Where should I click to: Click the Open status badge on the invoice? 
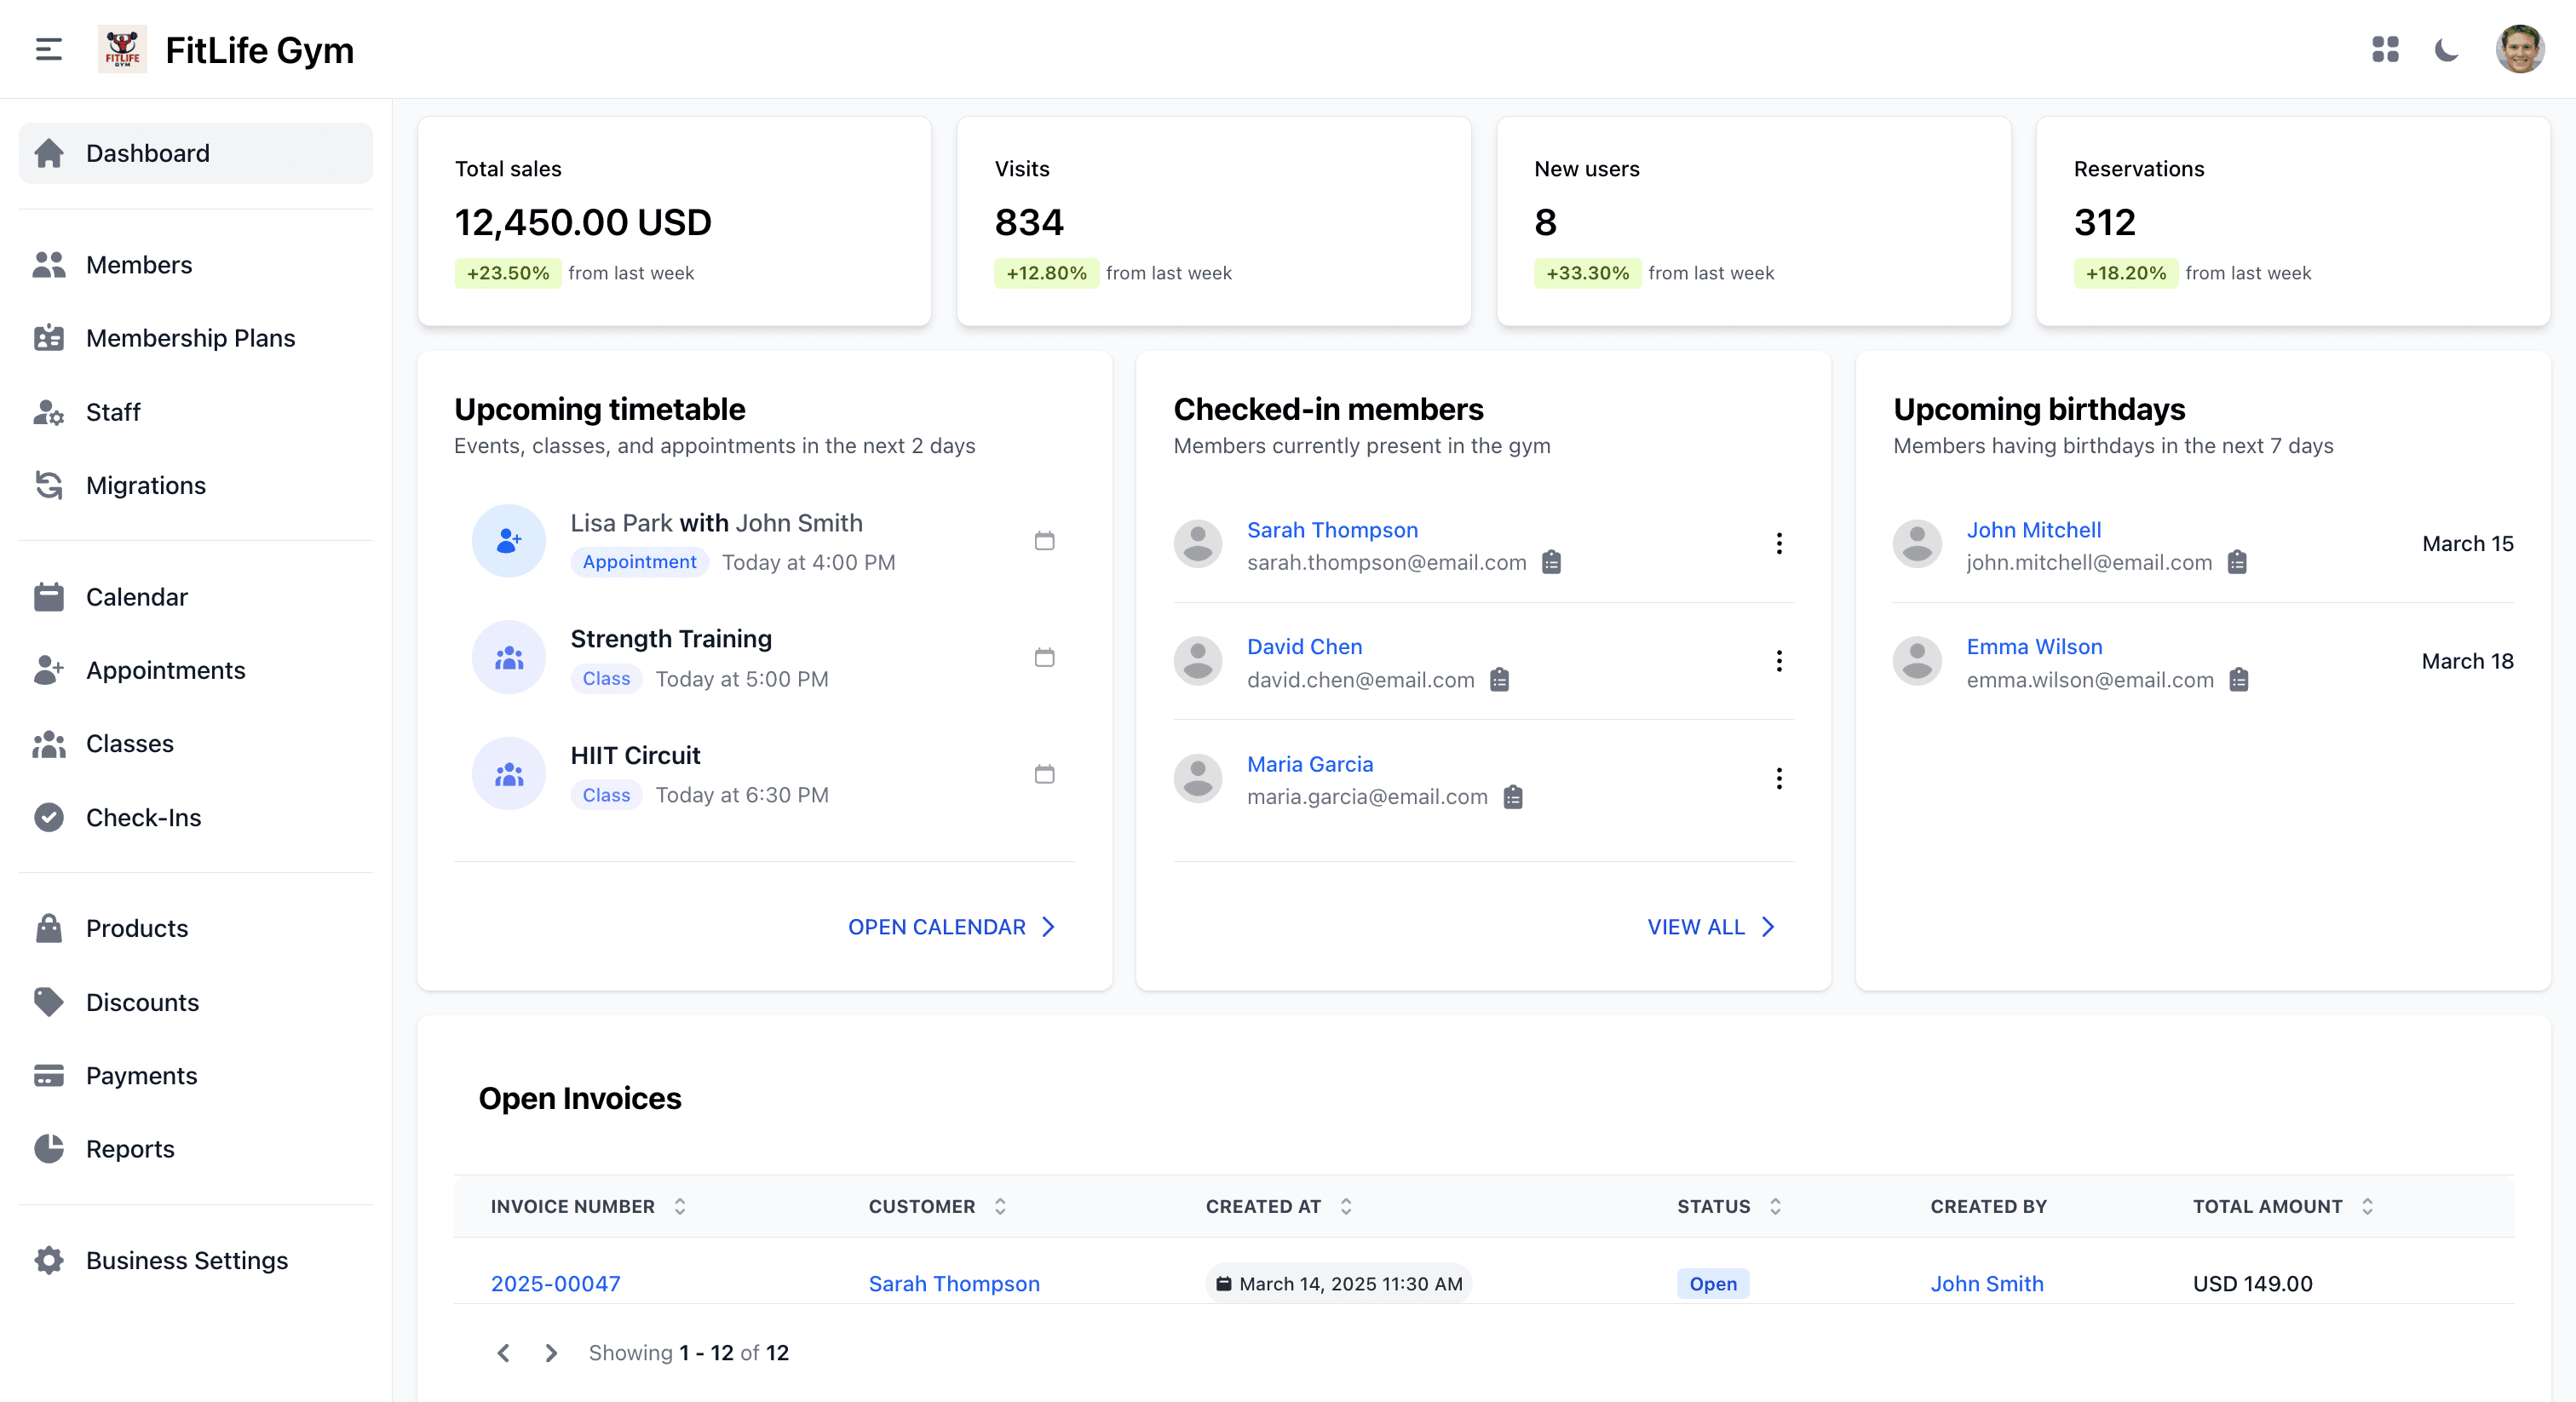coord(1712,1284)
